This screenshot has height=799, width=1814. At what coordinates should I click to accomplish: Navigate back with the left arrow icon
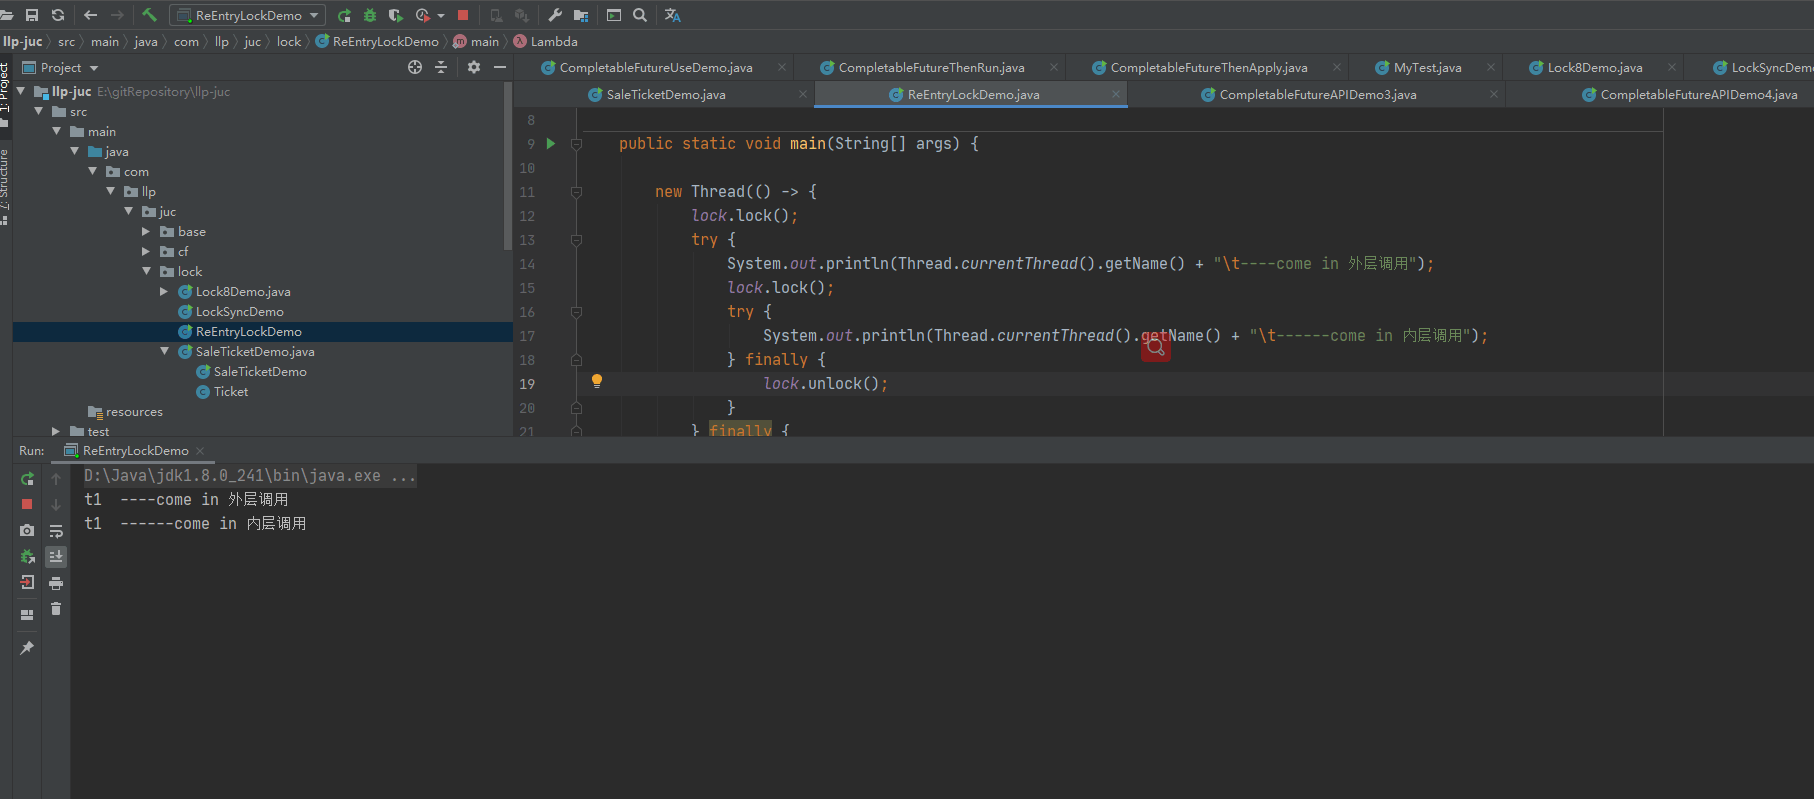(91, 15)
